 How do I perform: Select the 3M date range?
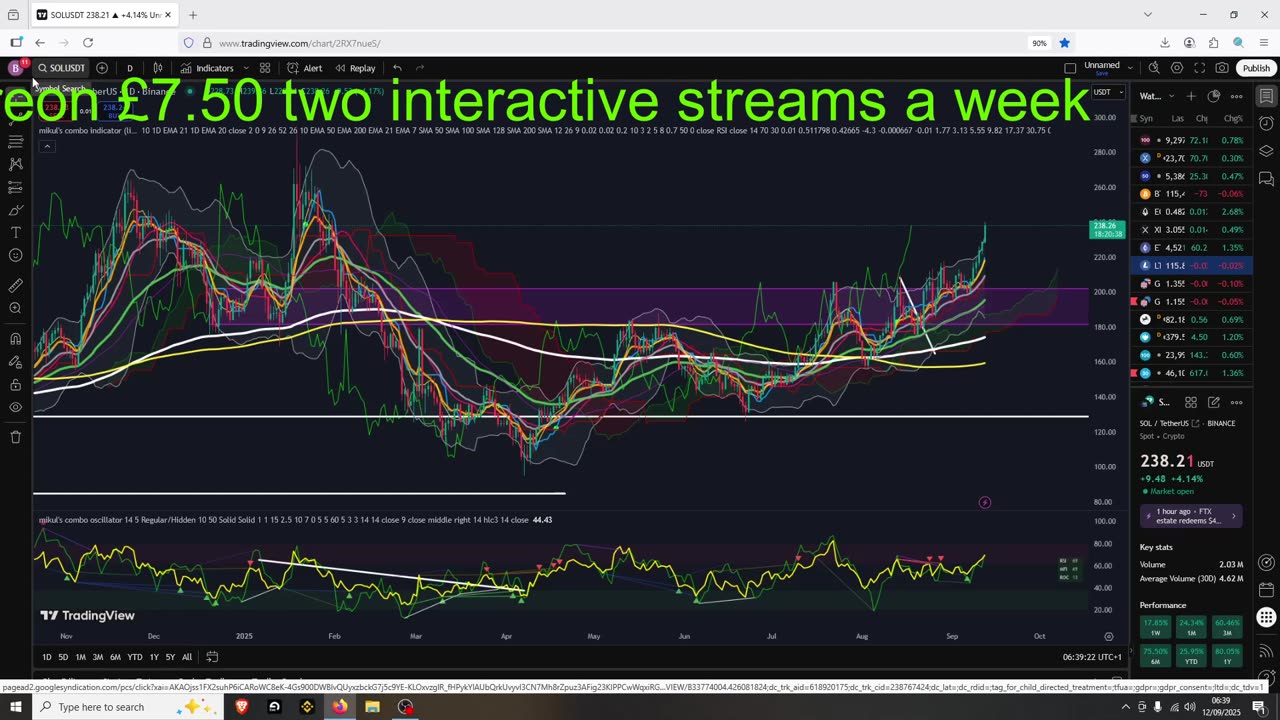point(98,657)
